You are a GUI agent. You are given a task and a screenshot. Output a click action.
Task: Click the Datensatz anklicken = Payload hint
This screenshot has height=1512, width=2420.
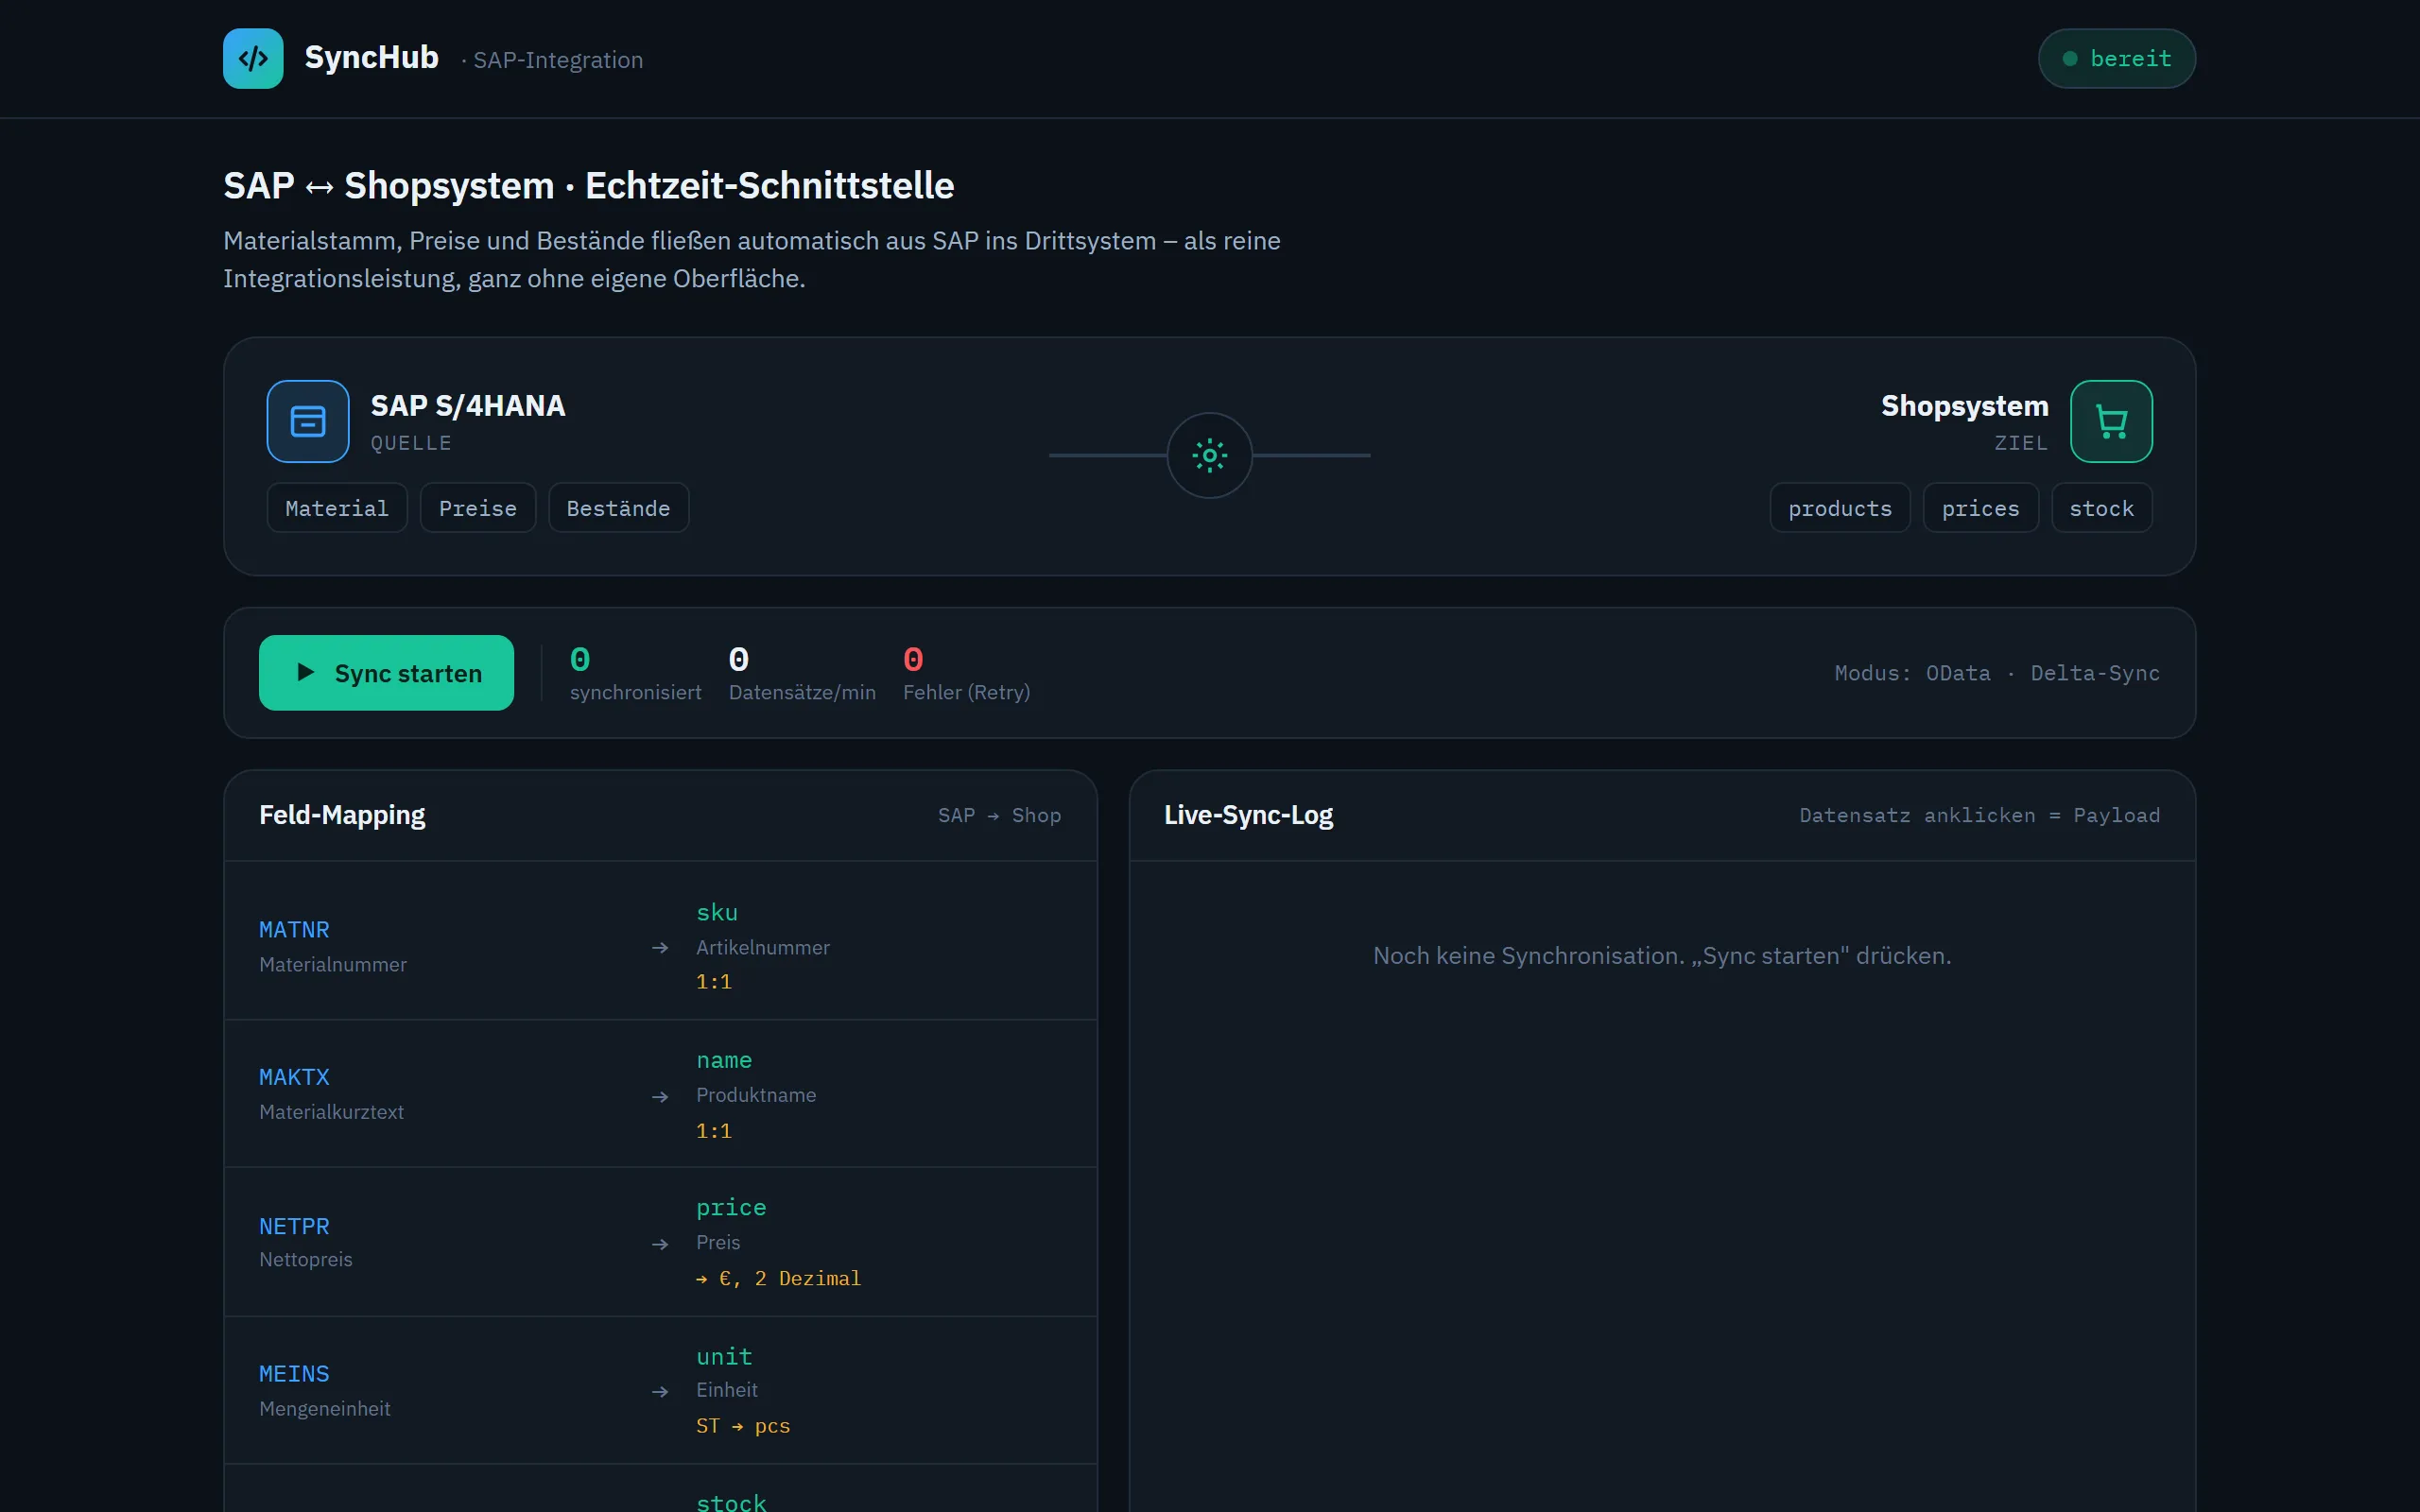point(1979,815)
